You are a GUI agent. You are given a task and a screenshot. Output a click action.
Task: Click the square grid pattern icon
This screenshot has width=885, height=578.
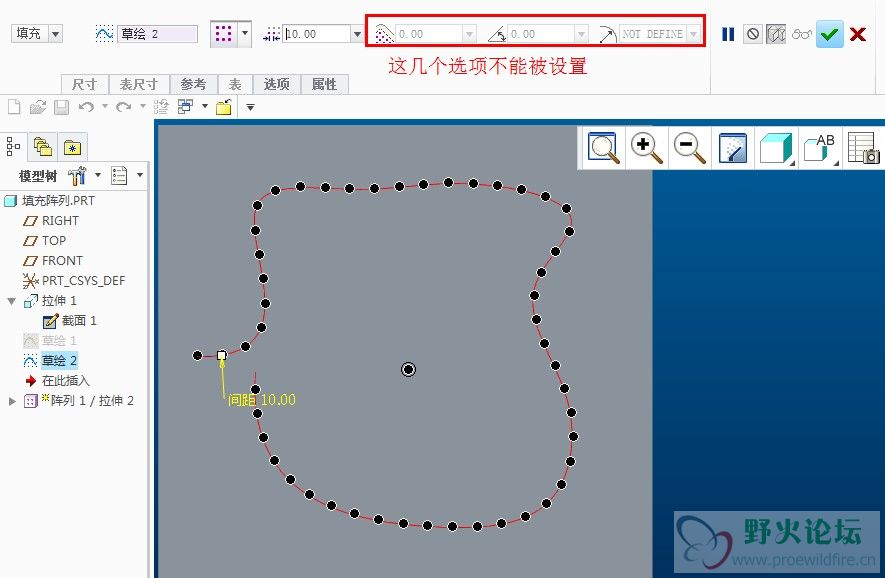point(224,34)
